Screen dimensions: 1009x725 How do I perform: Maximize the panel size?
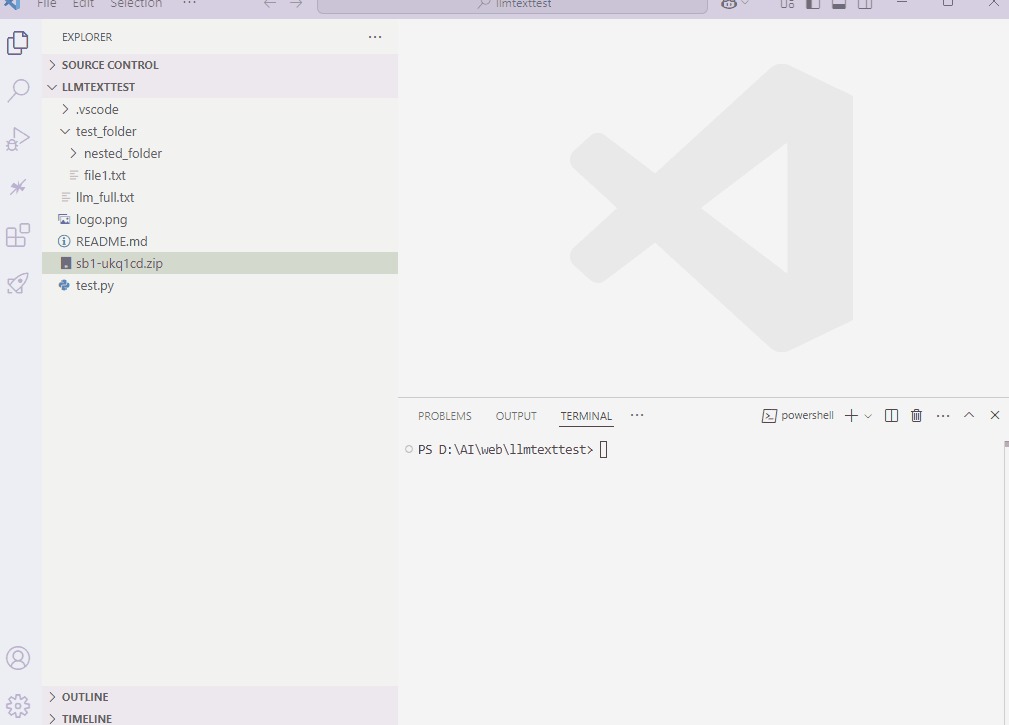point(968,416)
